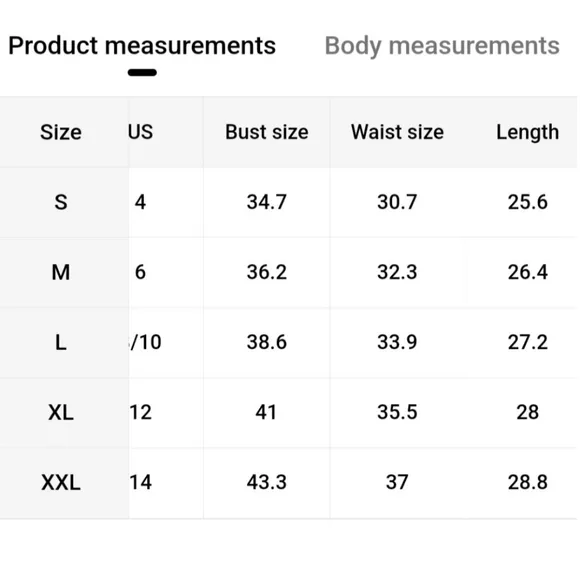Switch to the Body measurements tab
This screenshot has width=580, height=580.
[442, 46]
